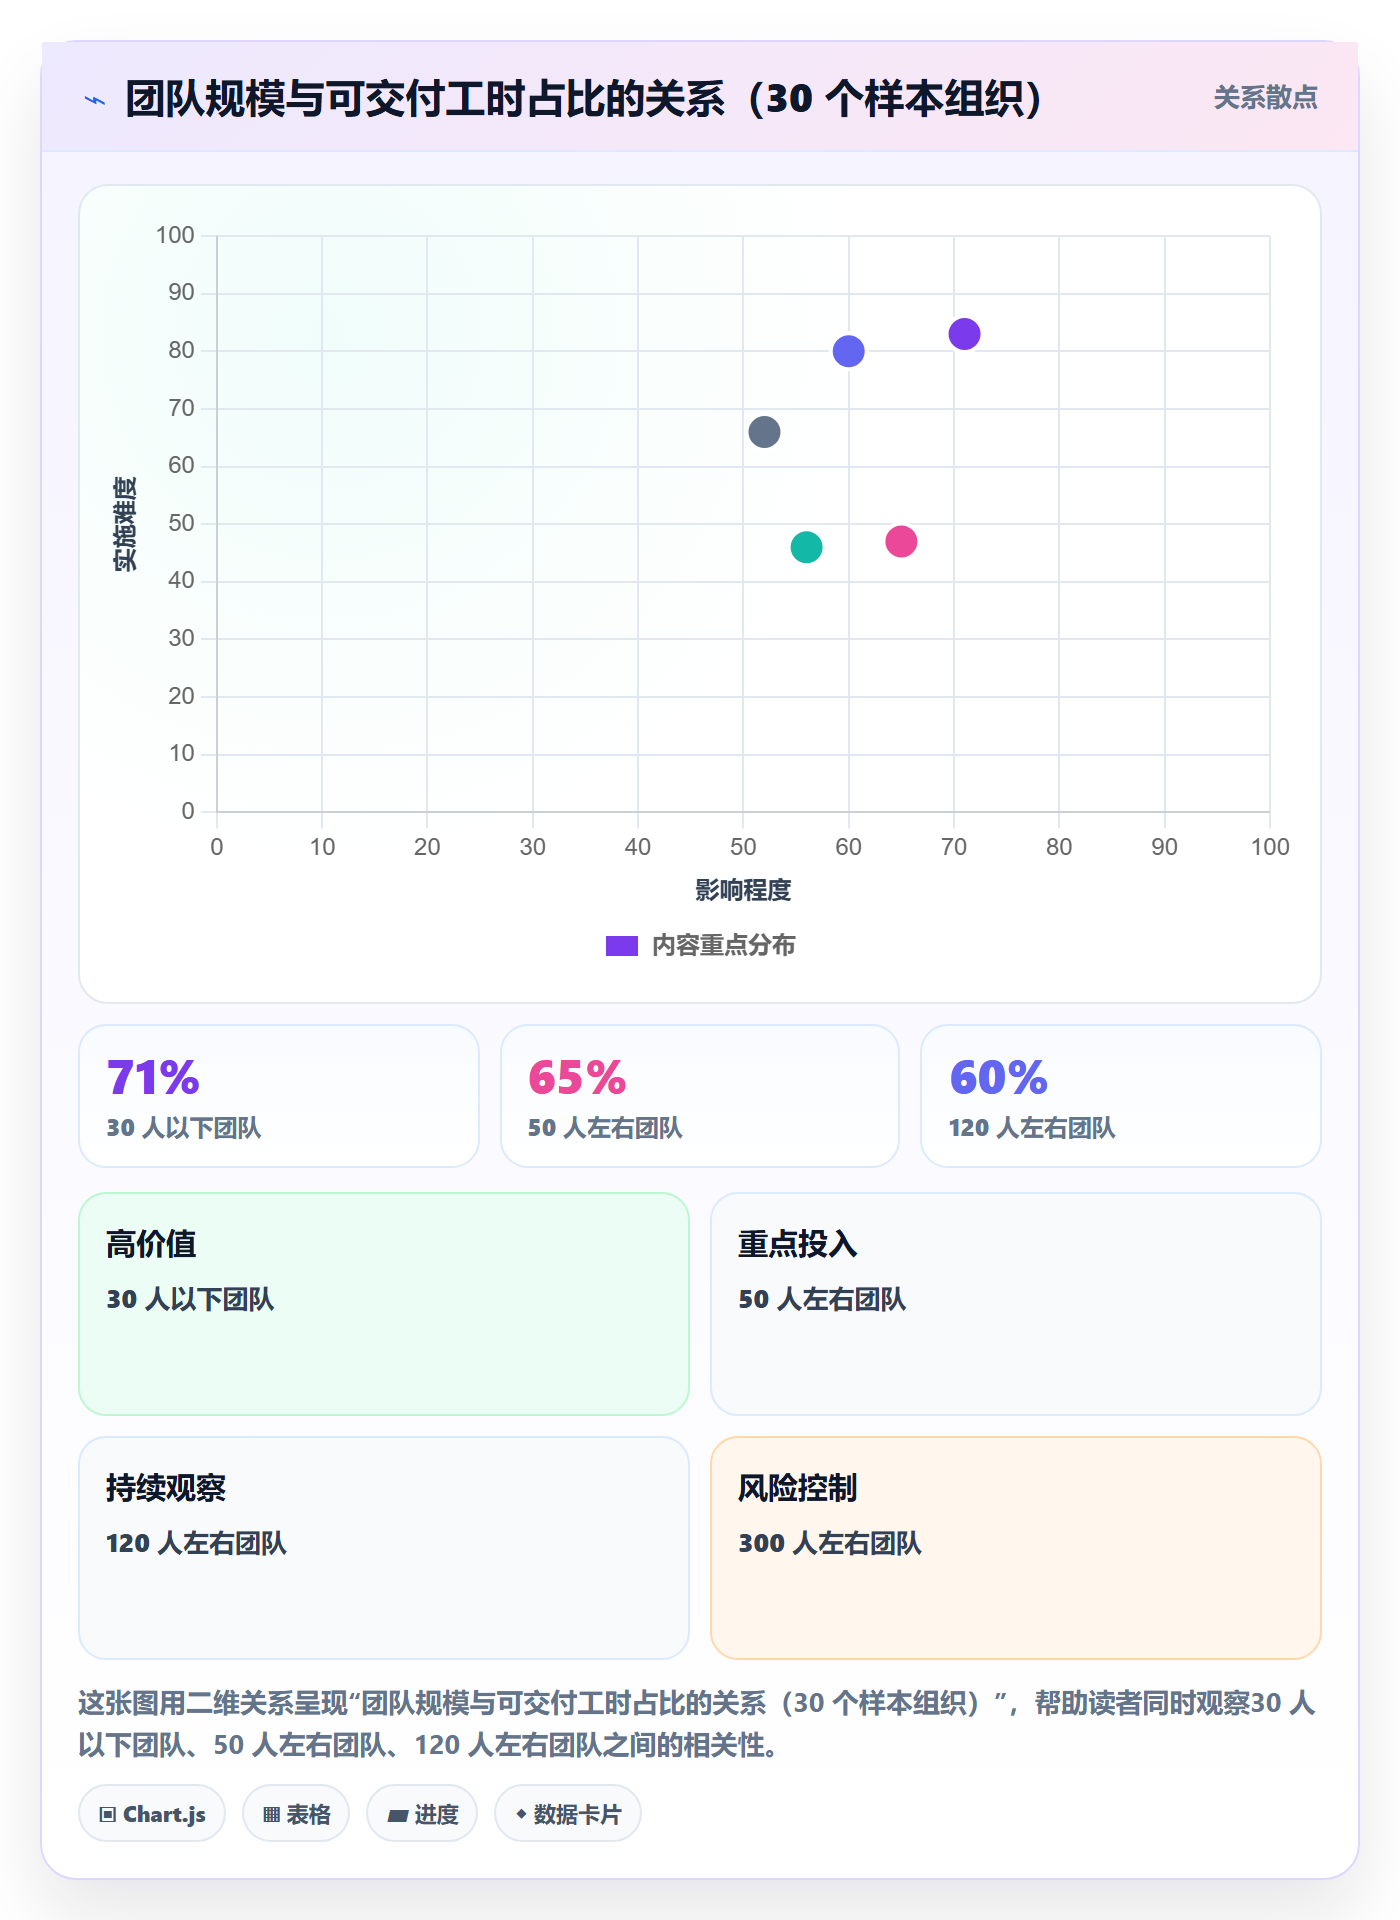Select the 风险控制 quadrant card
Viewport: 1400px width, 1920px height.
point(1016,1548)
